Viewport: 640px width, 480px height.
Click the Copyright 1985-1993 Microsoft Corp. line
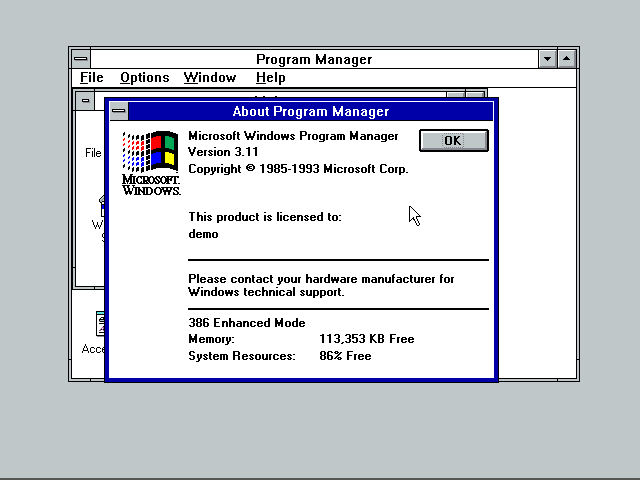click(x=298, y=169)
